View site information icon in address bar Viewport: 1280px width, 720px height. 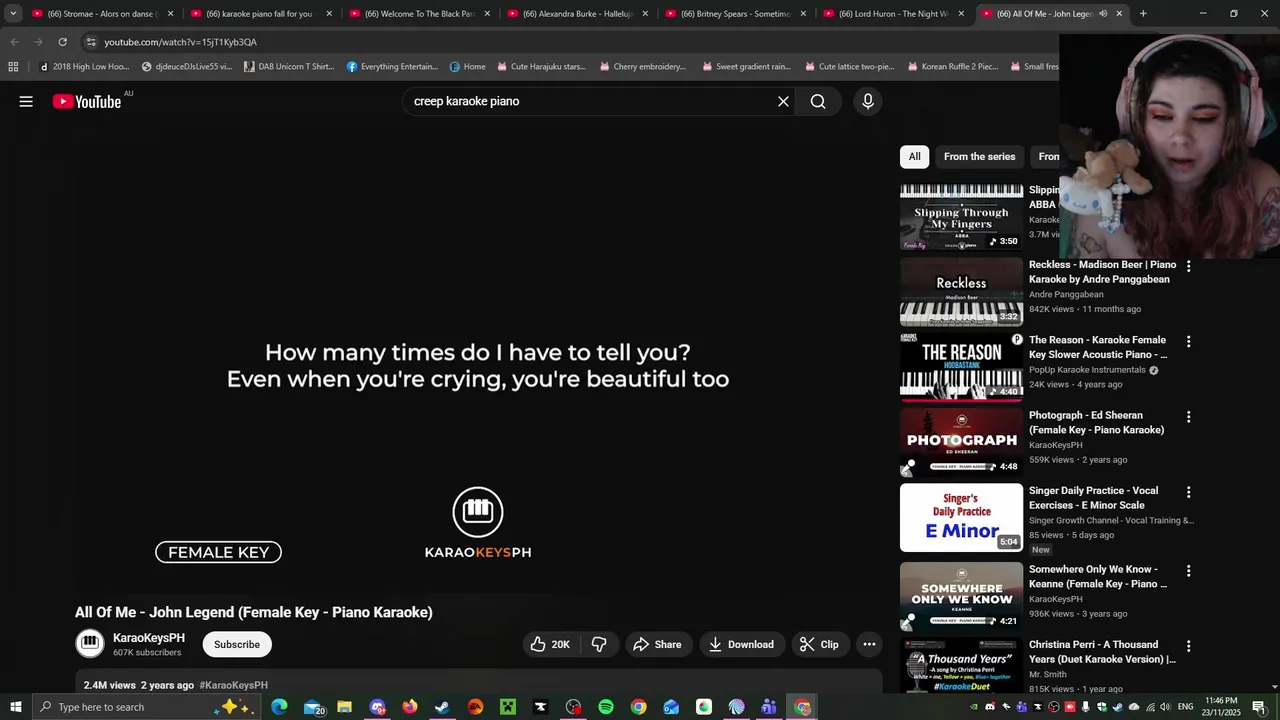pos(91,42)
